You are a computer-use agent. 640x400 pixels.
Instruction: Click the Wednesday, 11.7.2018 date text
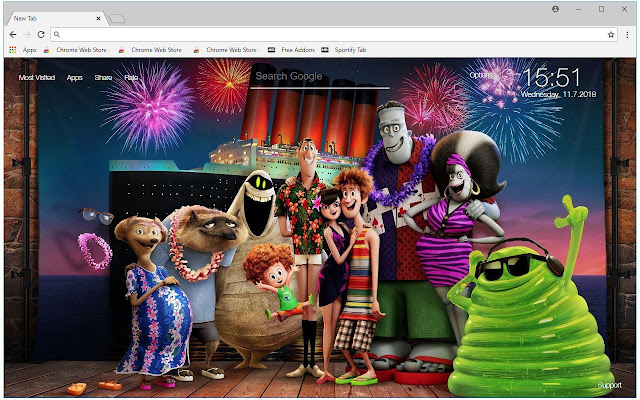click(558, 94)
